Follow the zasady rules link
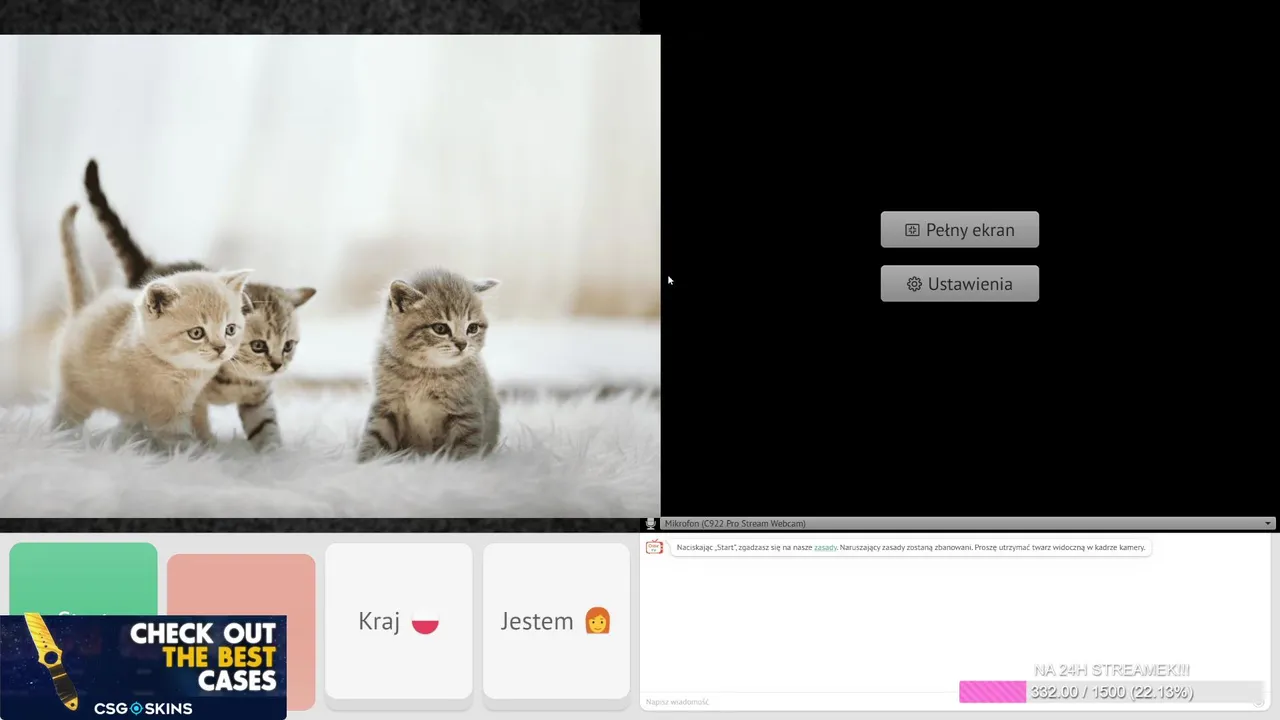Screen dimensions: 1280x720 (825, 548)
